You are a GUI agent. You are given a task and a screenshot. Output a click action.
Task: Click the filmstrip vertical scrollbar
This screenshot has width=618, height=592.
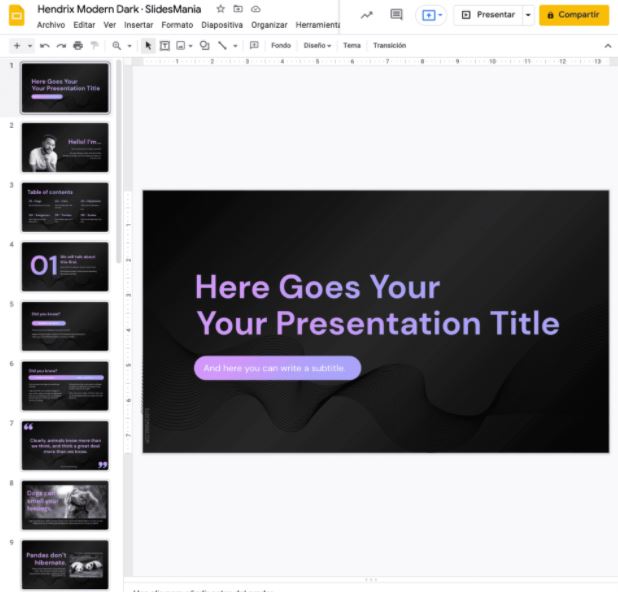click(118, 162)
